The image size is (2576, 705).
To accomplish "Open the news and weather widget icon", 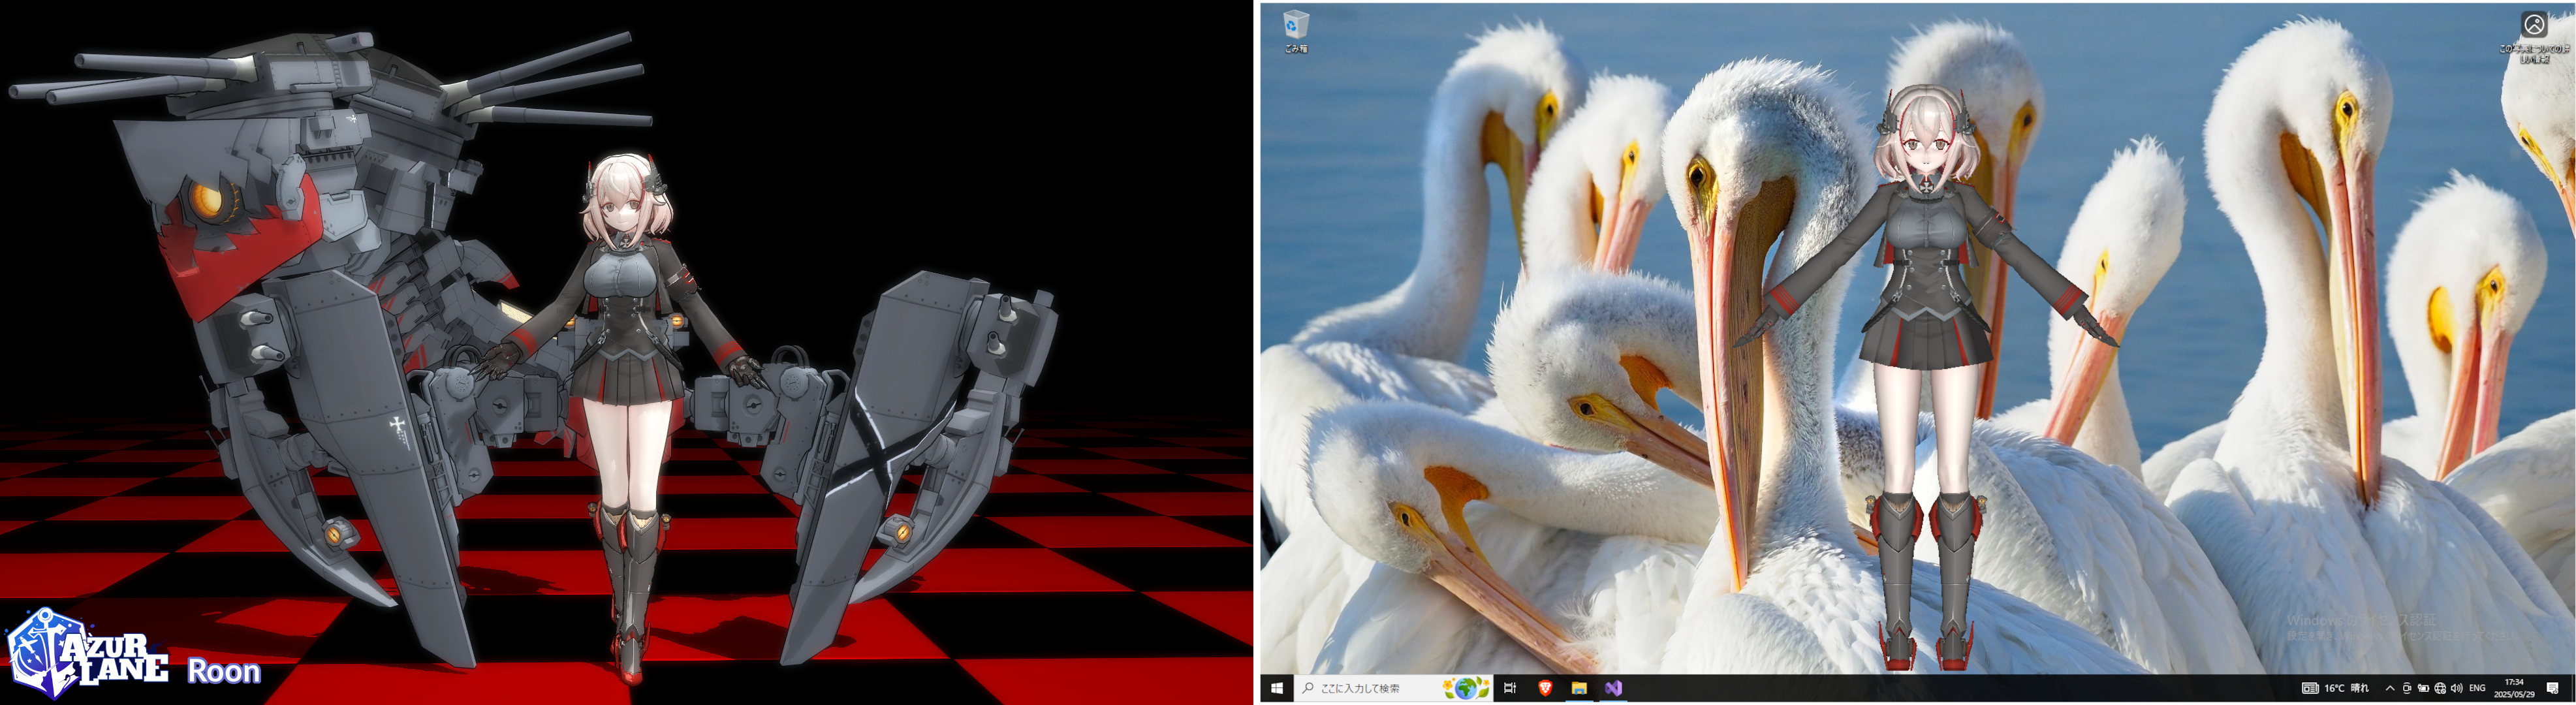I will tap(2310, 688).
